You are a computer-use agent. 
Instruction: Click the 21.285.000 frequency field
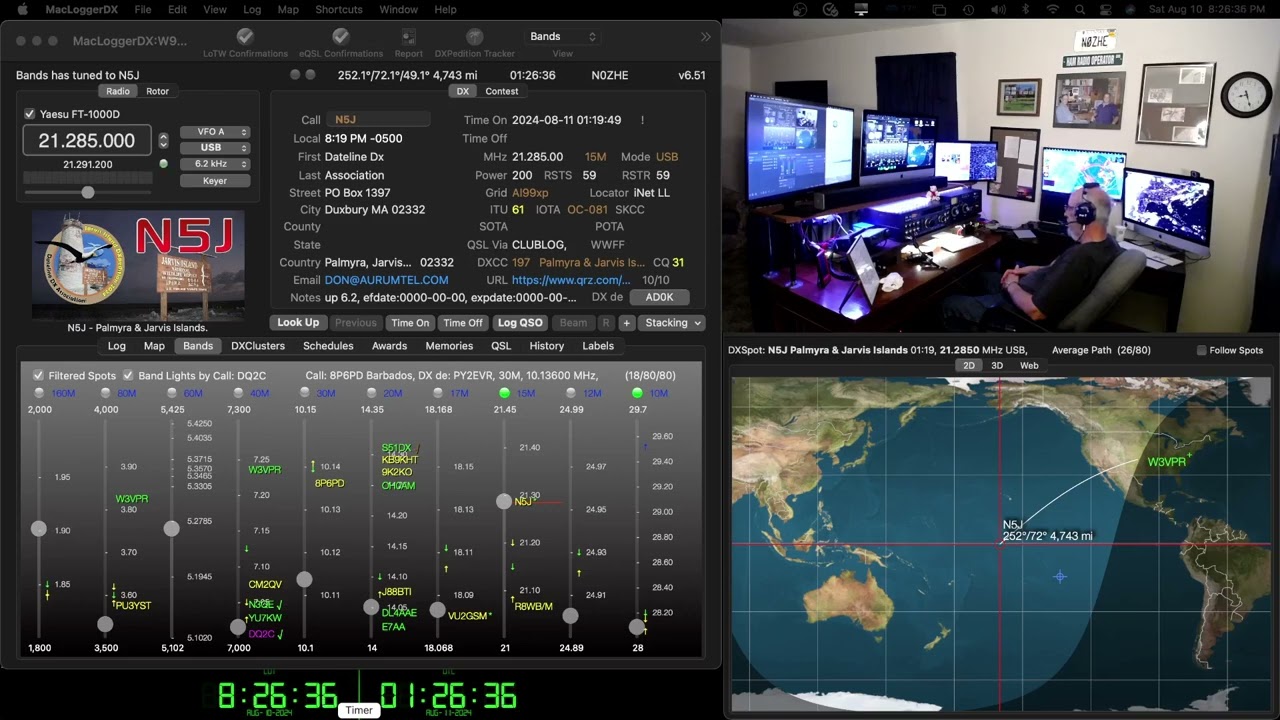click(x=87, y=141)
